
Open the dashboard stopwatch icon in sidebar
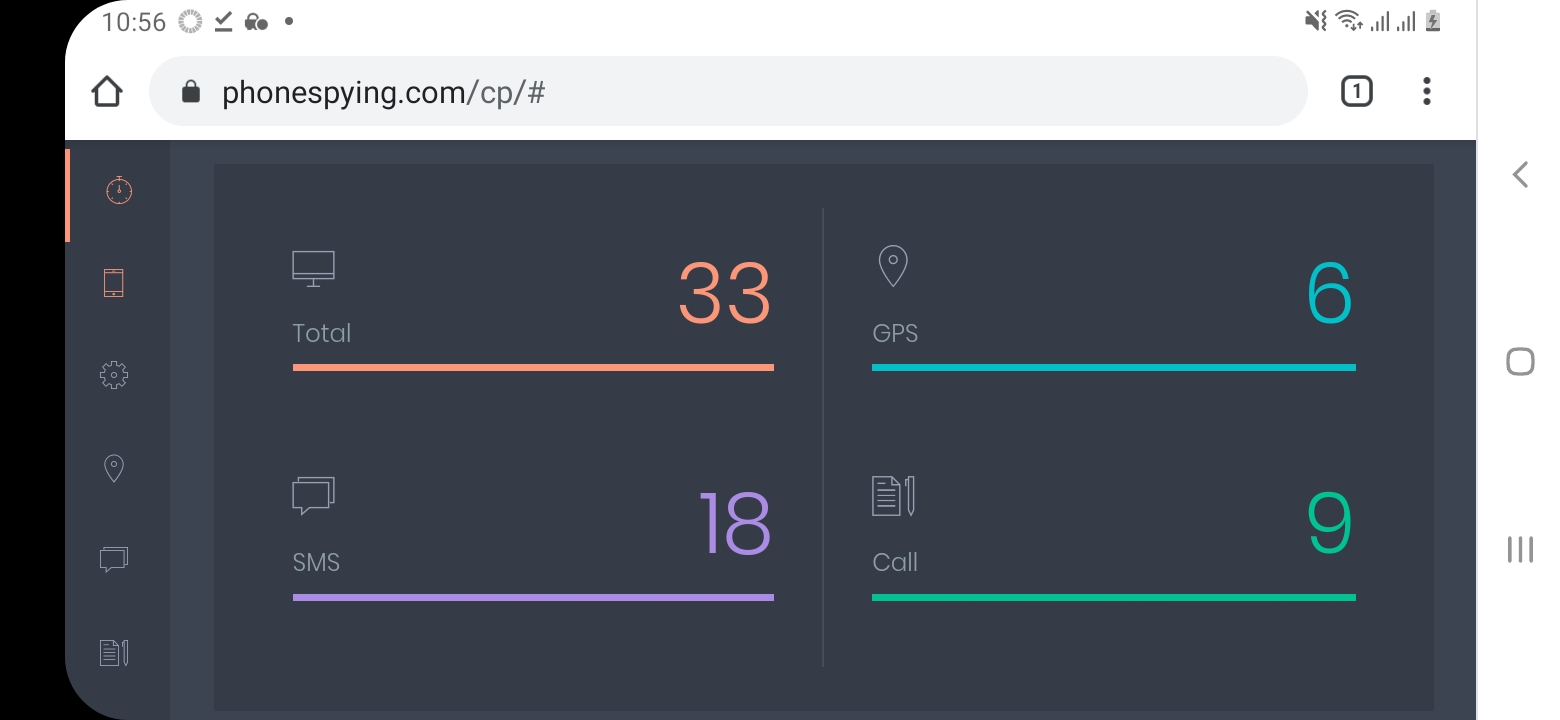(119, 190)
